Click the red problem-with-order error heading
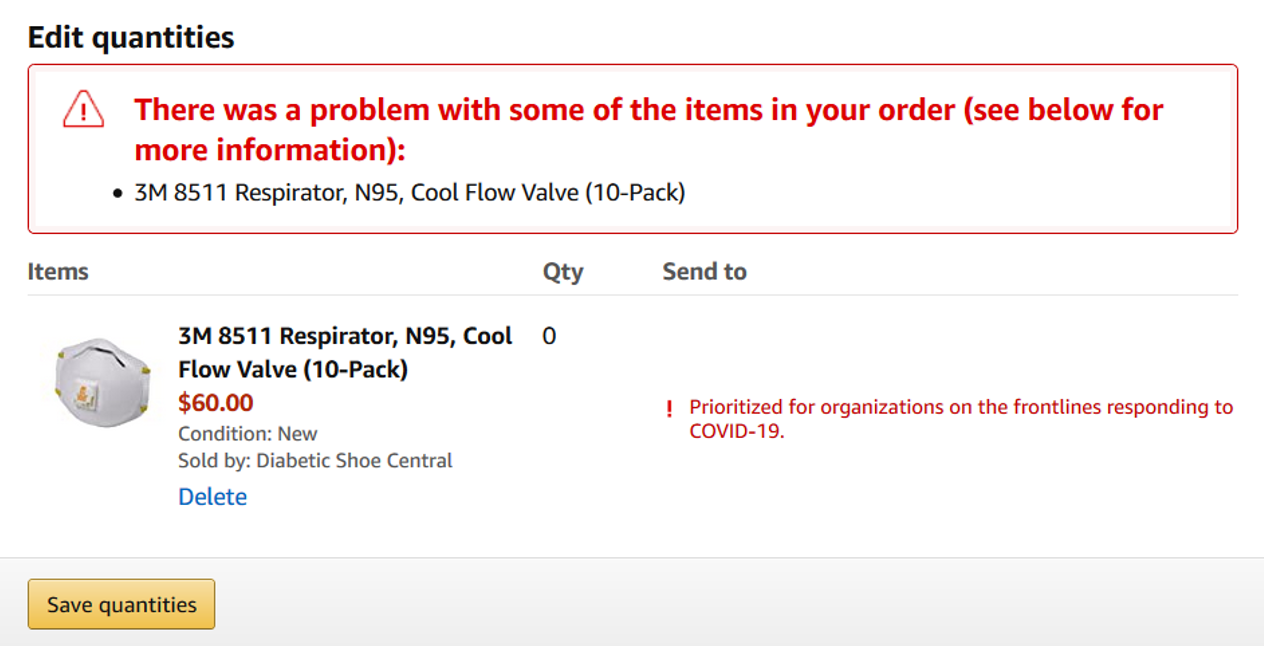1264x646 pixels. pyautogui.click(x=649, y=129)
